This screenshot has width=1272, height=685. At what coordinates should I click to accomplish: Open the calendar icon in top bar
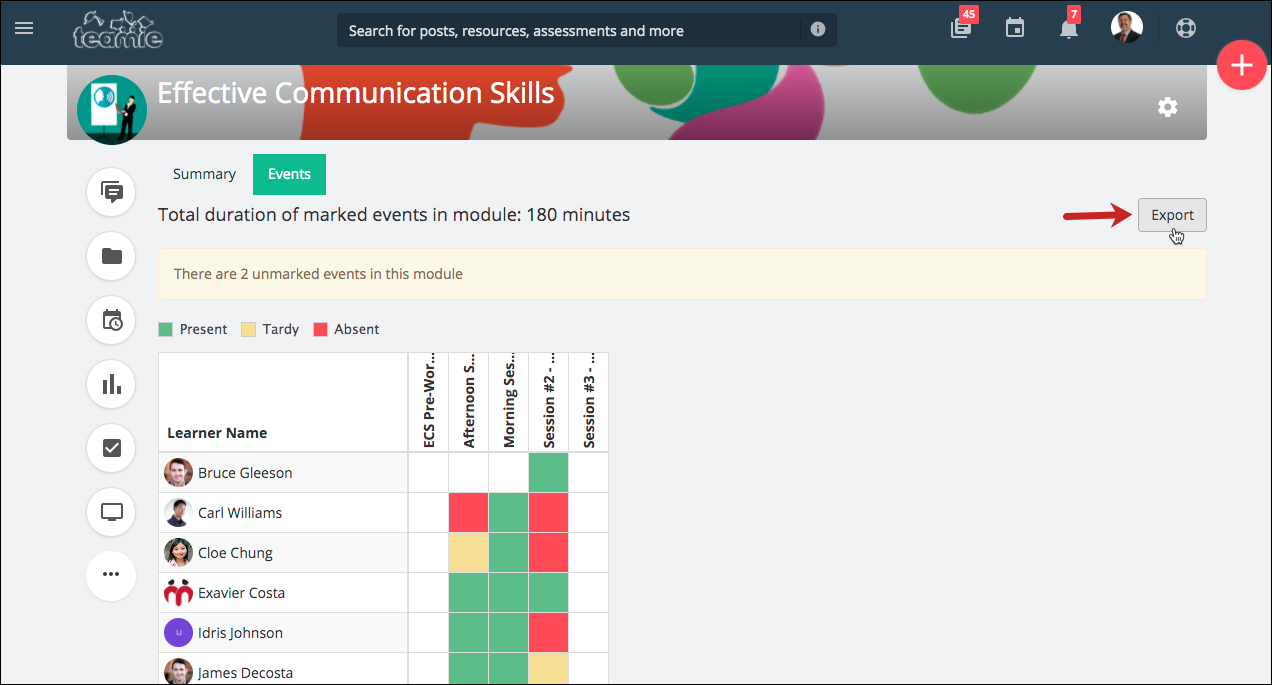click(1015, 28)
